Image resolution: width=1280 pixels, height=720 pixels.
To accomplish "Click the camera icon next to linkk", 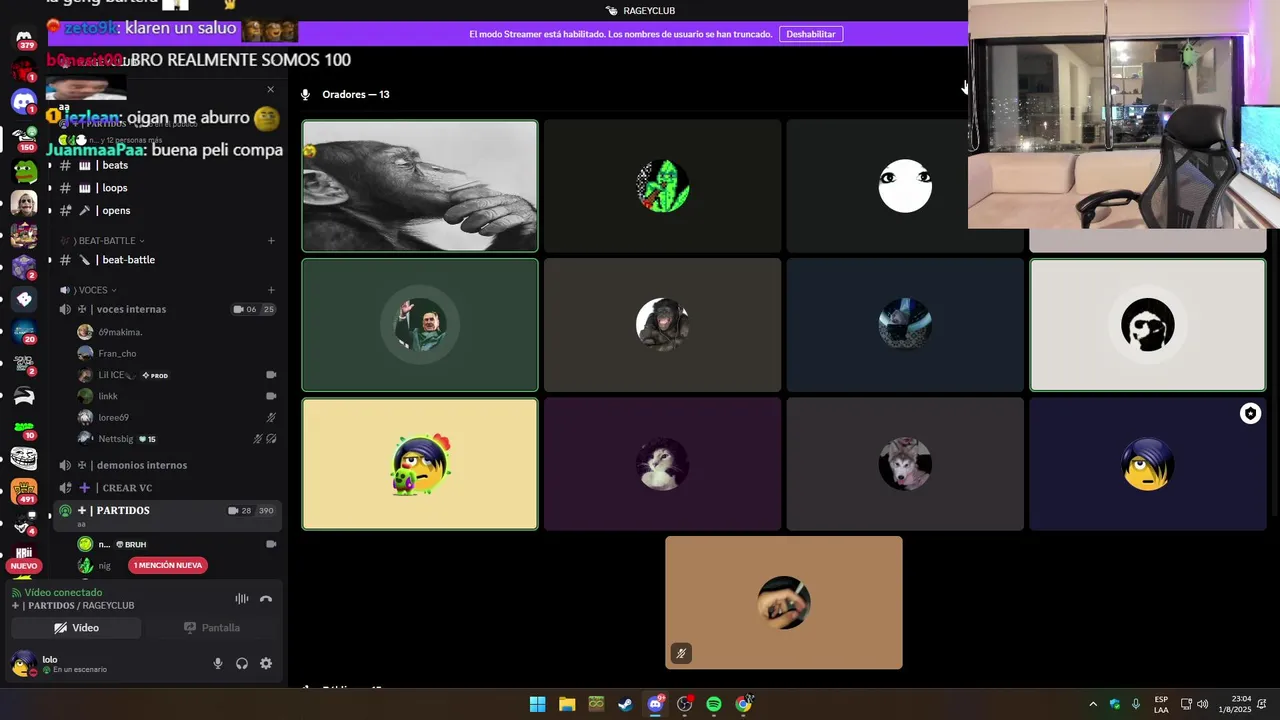I will (271, 396).
